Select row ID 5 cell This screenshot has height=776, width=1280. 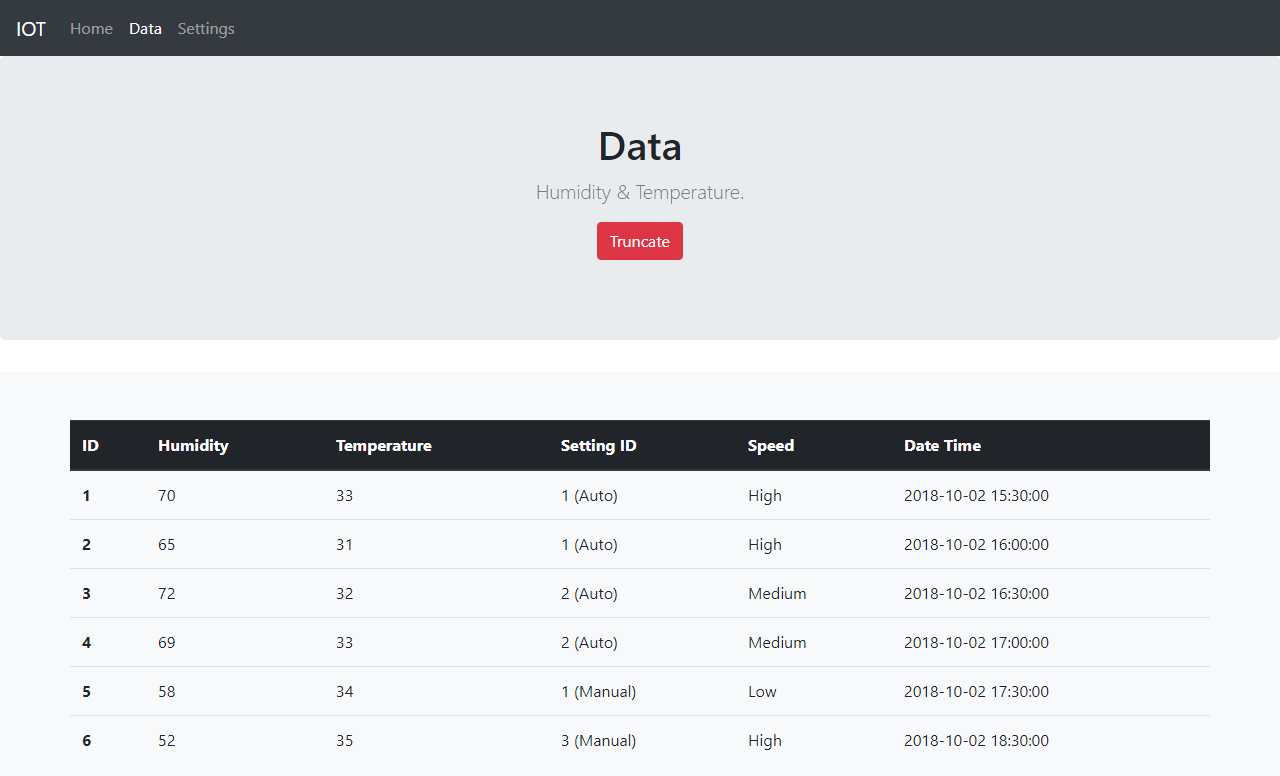[x=86, y=691]
